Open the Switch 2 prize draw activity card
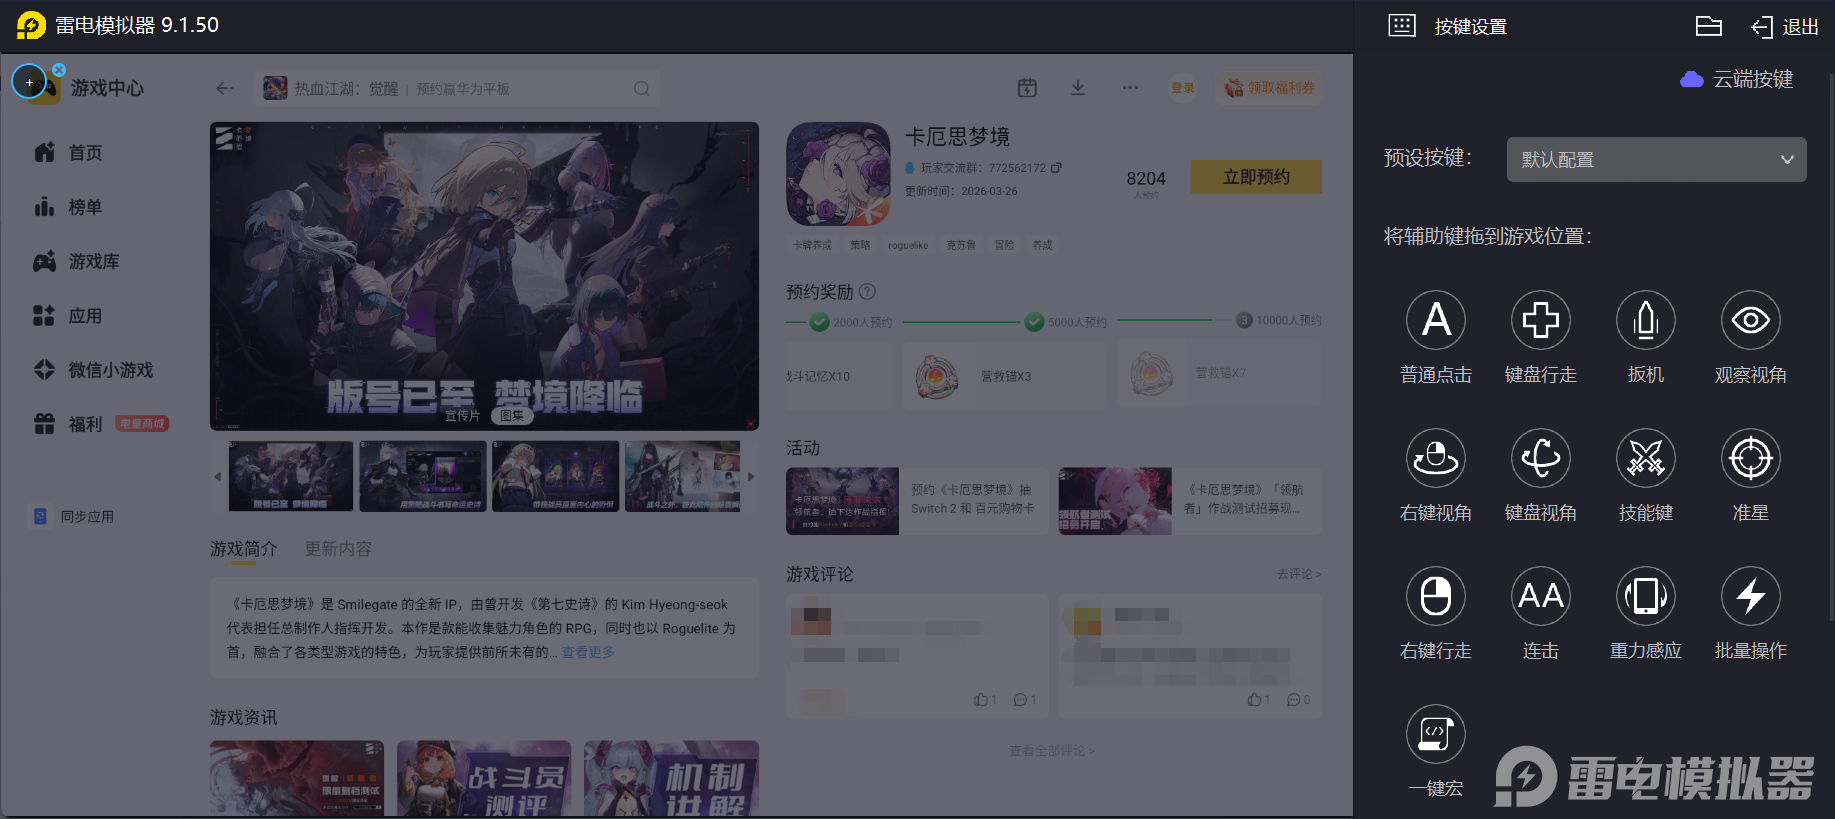The image size is (1835, 819). pyautogui.click(x=917, y=501)
